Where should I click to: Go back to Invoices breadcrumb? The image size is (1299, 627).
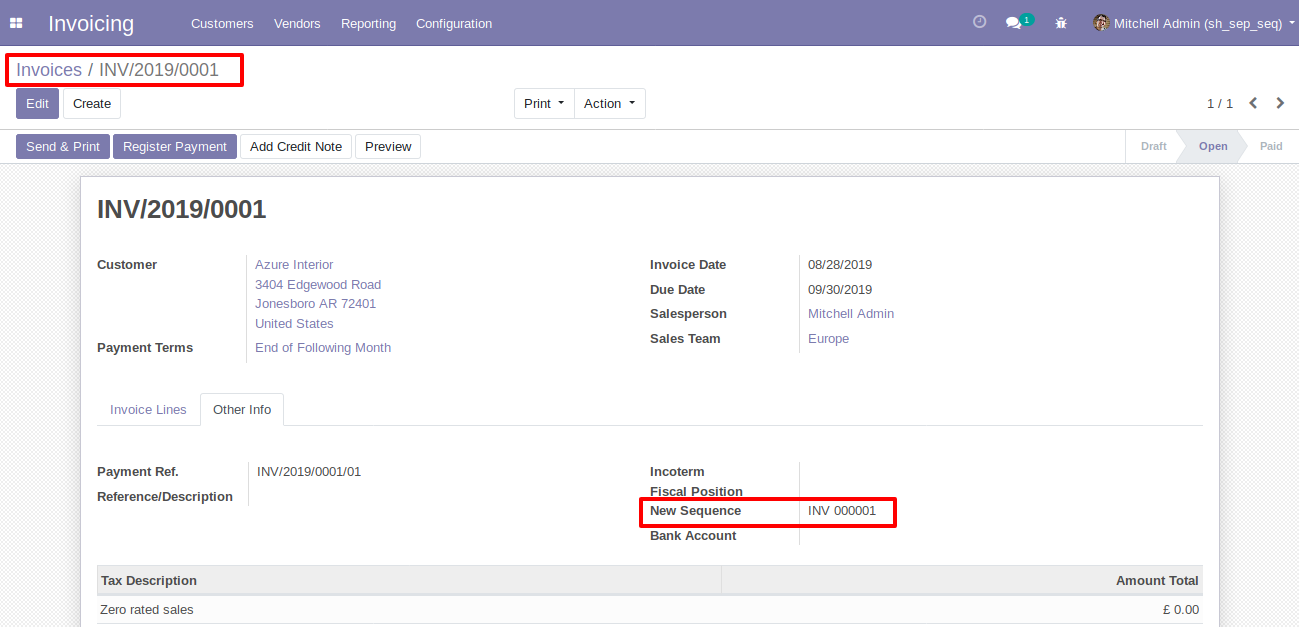(x=49, y=70)
